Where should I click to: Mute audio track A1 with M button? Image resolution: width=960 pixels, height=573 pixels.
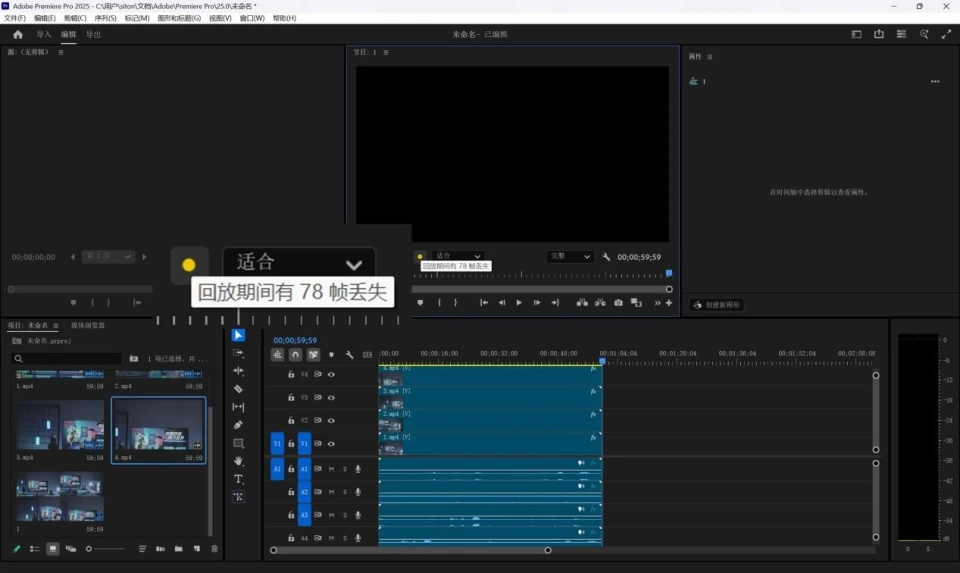331,468
